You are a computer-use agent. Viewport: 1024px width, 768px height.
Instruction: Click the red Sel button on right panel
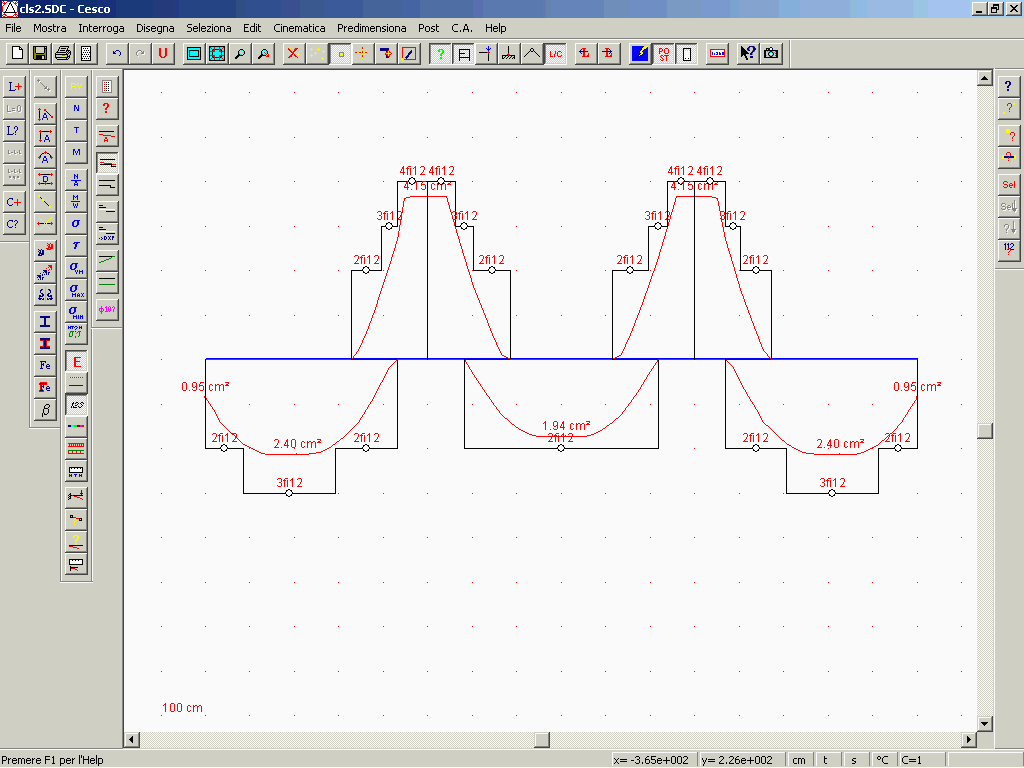(1008, 185)
